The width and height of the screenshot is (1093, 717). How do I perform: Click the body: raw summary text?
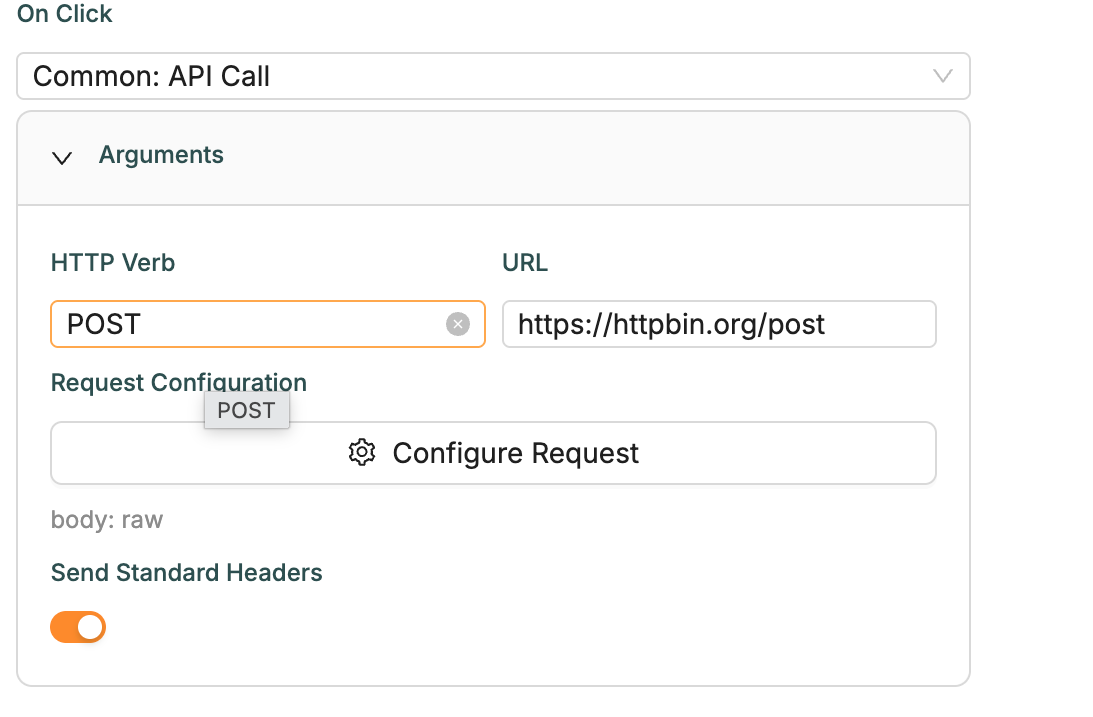(107, 520)
